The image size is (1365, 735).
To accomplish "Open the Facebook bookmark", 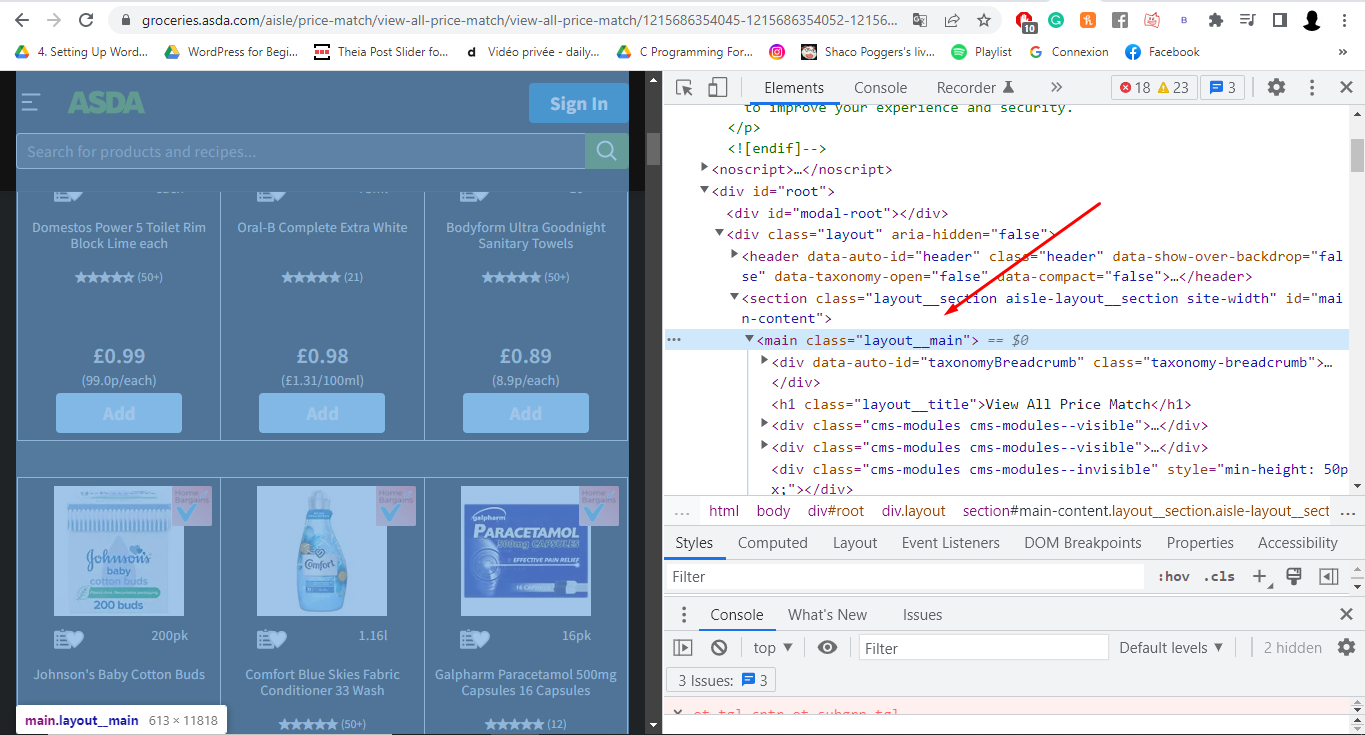I will (x=1162, y=52).
